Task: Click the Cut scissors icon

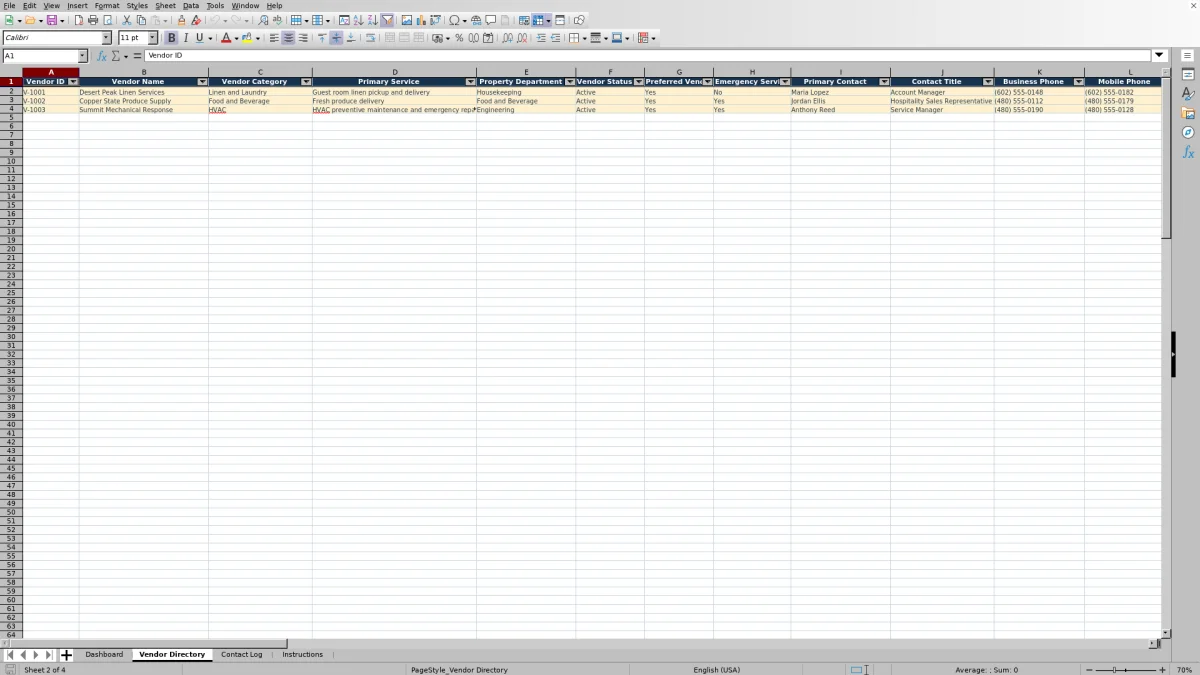Action: (x=126, y=20)
